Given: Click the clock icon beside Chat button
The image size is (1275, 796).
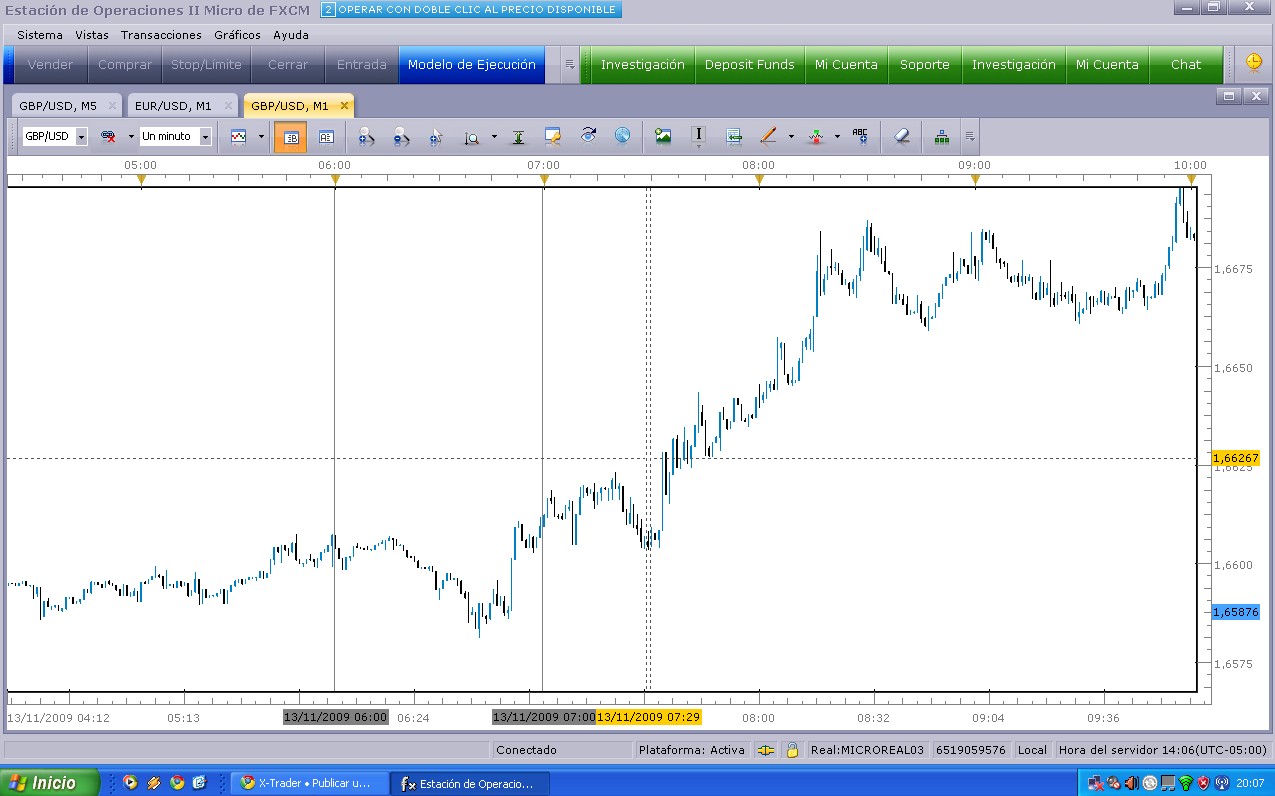Looking at the screenshot, I should point(1253,64).
